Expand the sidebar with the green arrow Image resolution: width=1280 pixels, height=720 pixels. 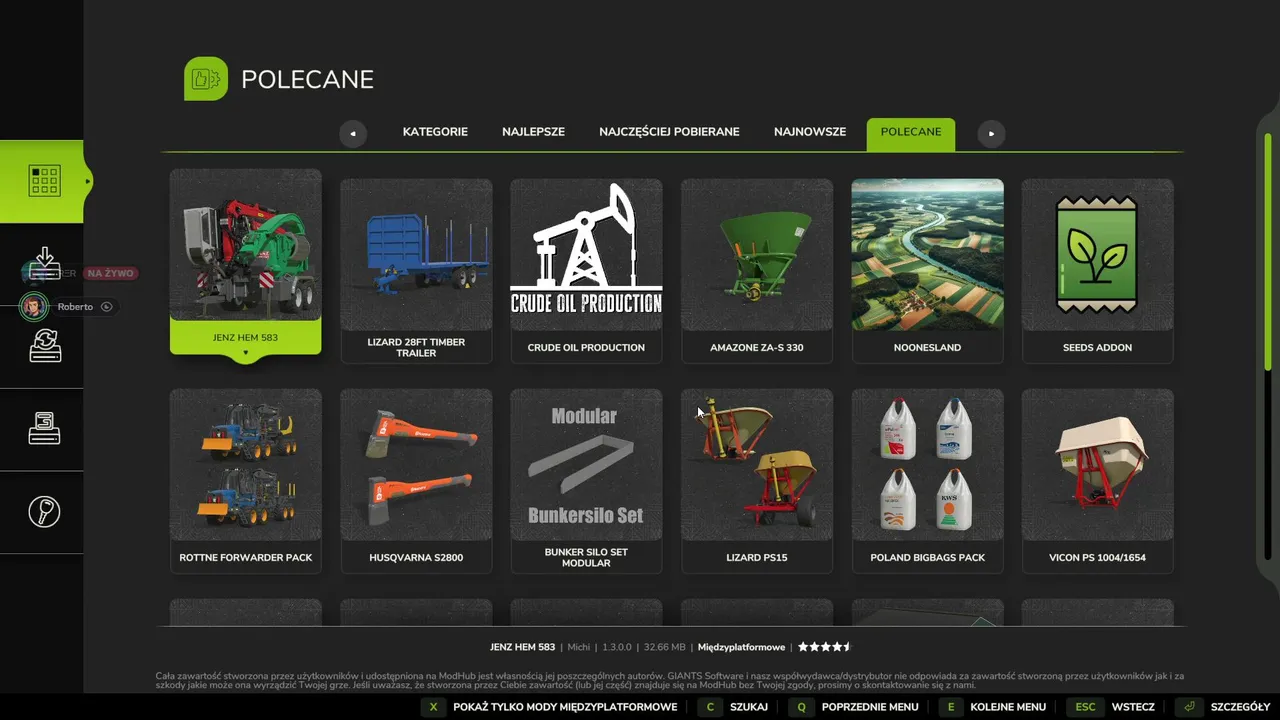[88, 181]
